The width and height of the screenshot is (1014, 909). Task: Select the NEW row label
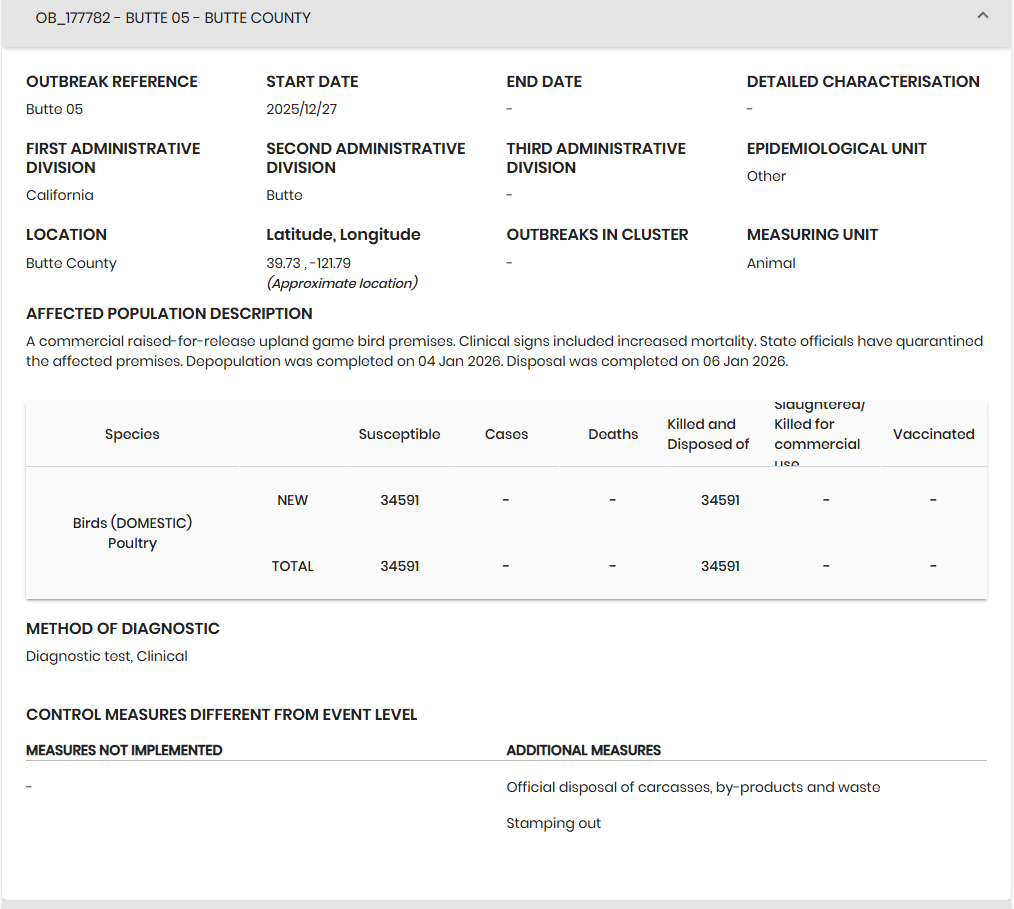pos(292,500)
